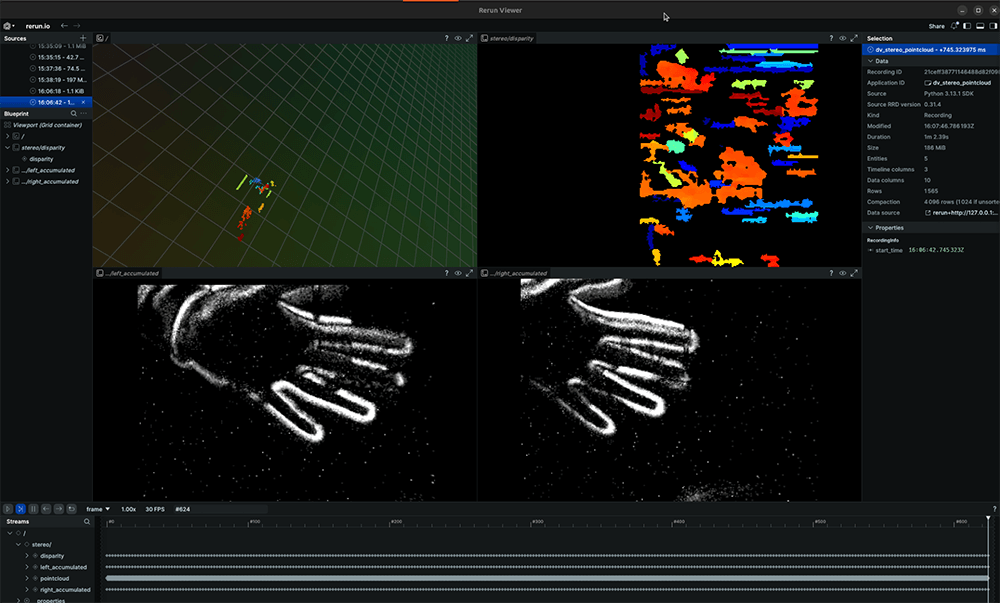Screen dimensions: 1000x603
Task: Toggle visibility of the 3D root view
Action: coord(458,38)
